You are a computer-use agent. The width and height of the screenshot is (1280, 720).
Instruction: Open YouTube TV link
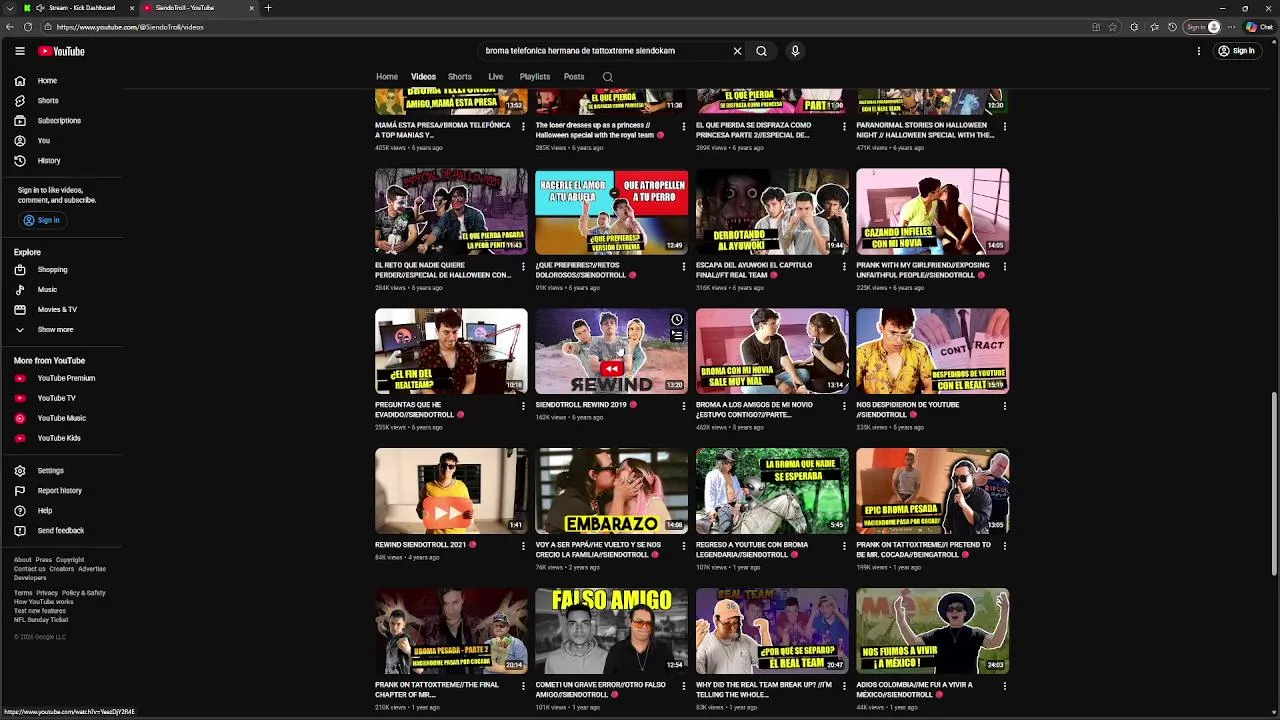click(x=61, y=398)
